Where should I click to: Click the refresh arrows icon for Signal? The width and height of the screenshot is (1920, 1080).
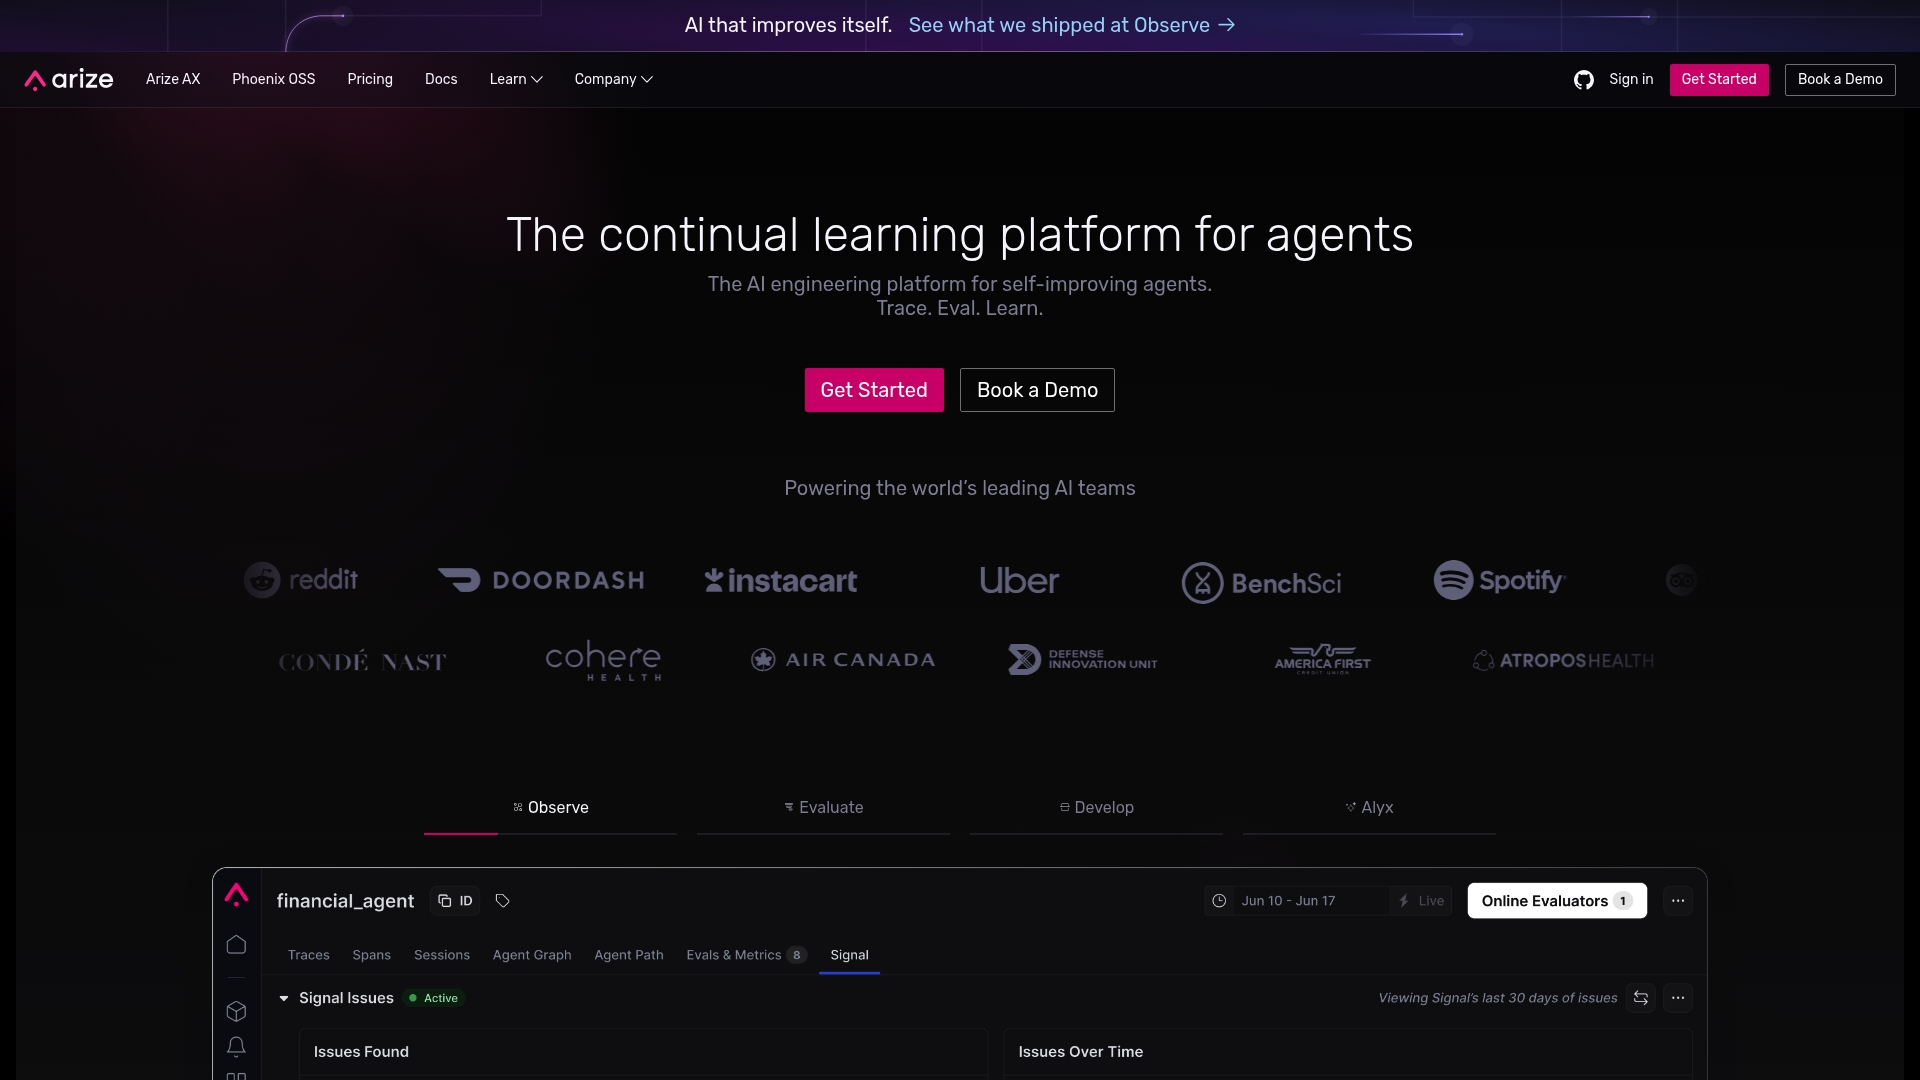[x=1641, y=998]
